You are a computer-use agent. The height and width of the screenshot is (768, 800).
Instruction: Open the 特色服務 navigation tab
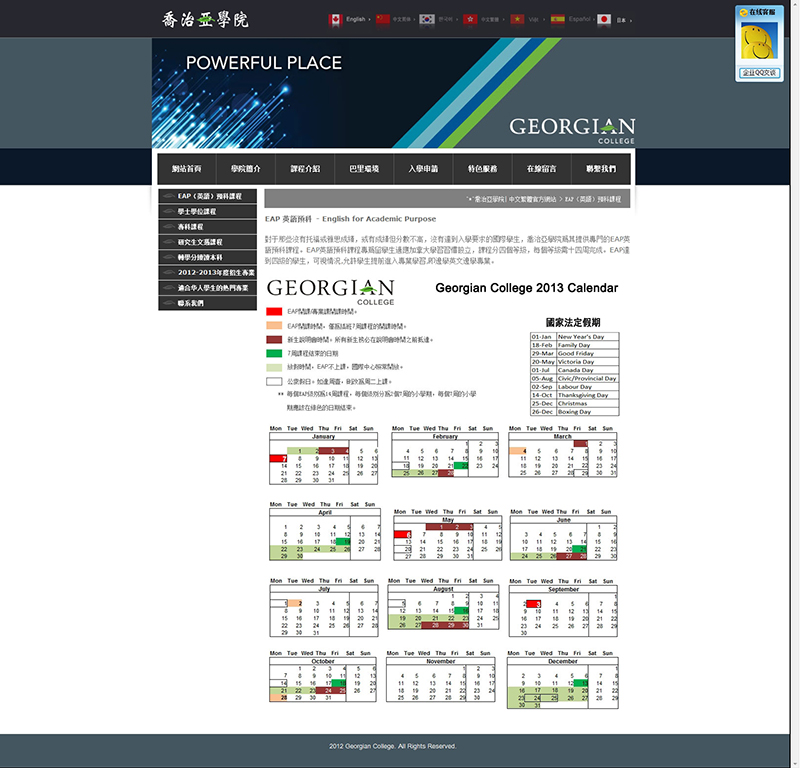[483, 169]
